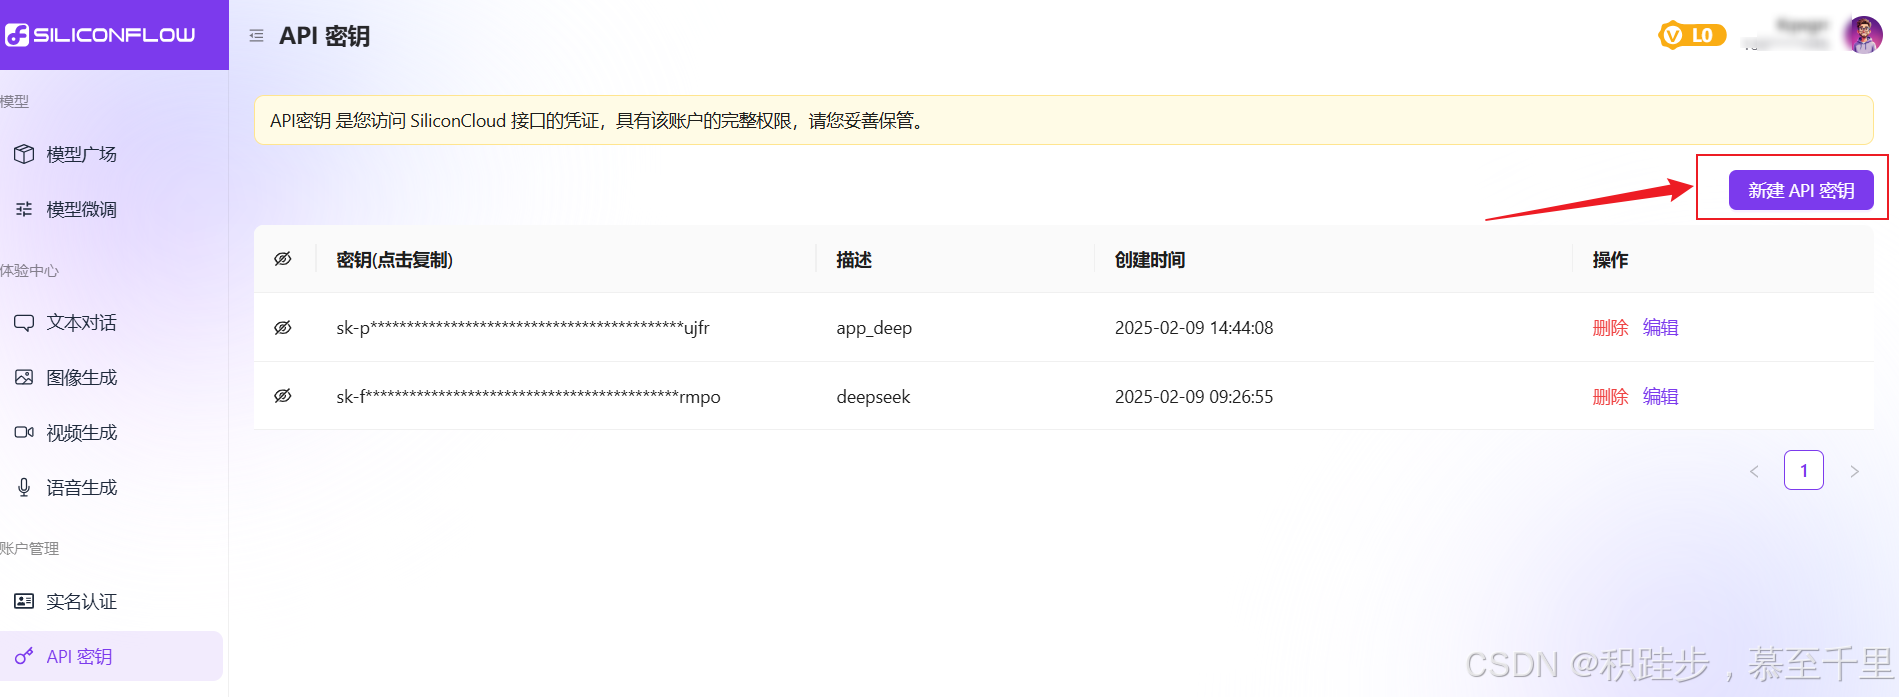Edit the deepseek key
The image size is (1899, 697).
1660,396
